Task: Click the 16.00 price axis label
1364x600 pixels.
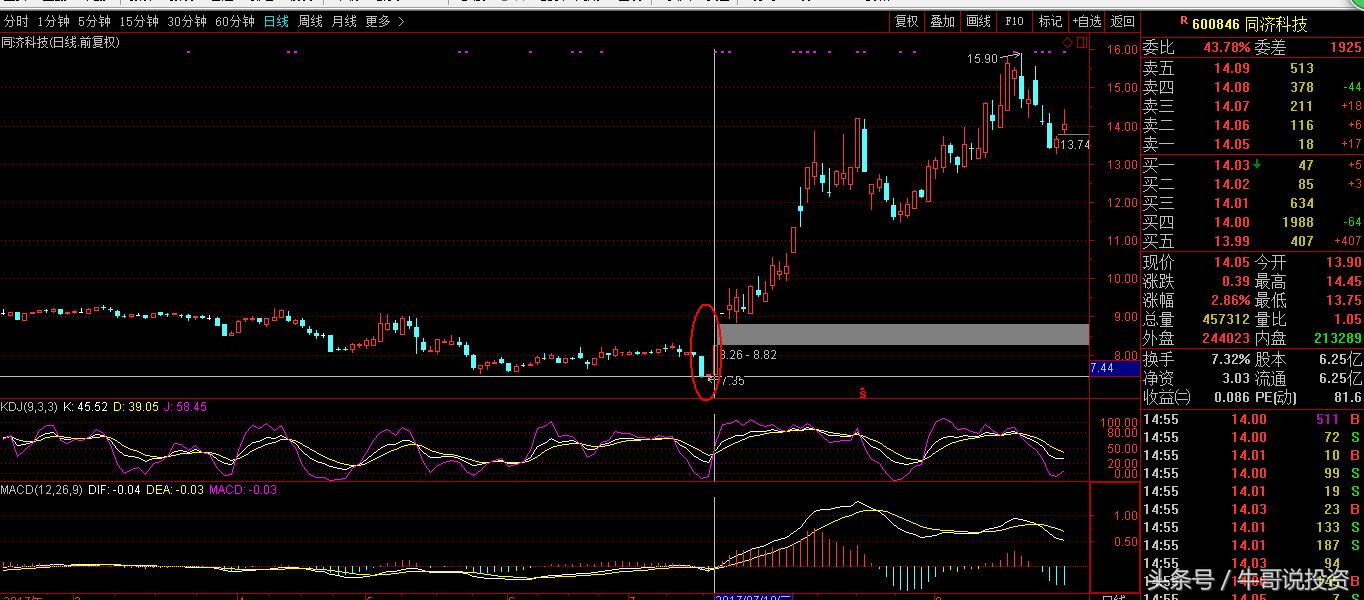Action: 1124,49
